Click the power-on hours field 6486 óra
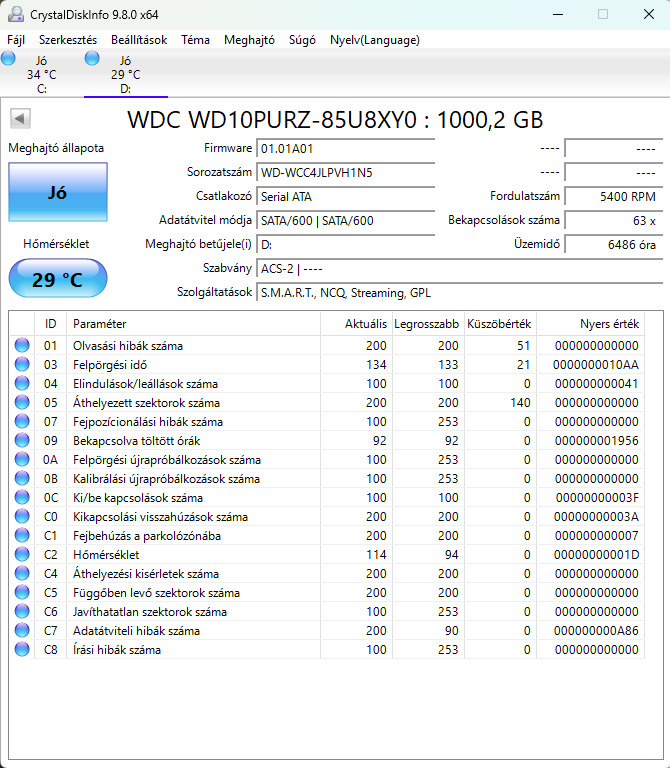670x768 pixels. (x=614, y=244)
